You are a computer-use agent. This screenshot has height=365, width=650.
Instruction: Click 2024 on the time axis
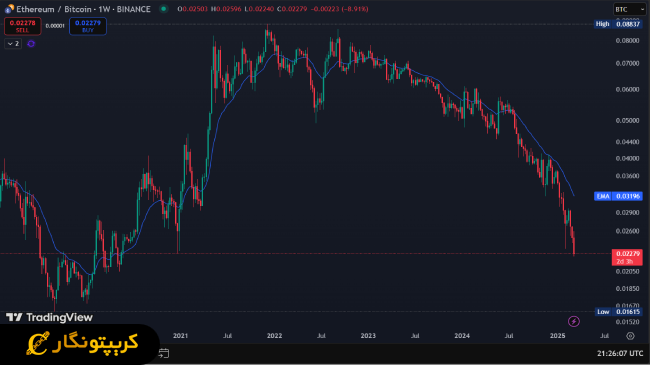462,336
